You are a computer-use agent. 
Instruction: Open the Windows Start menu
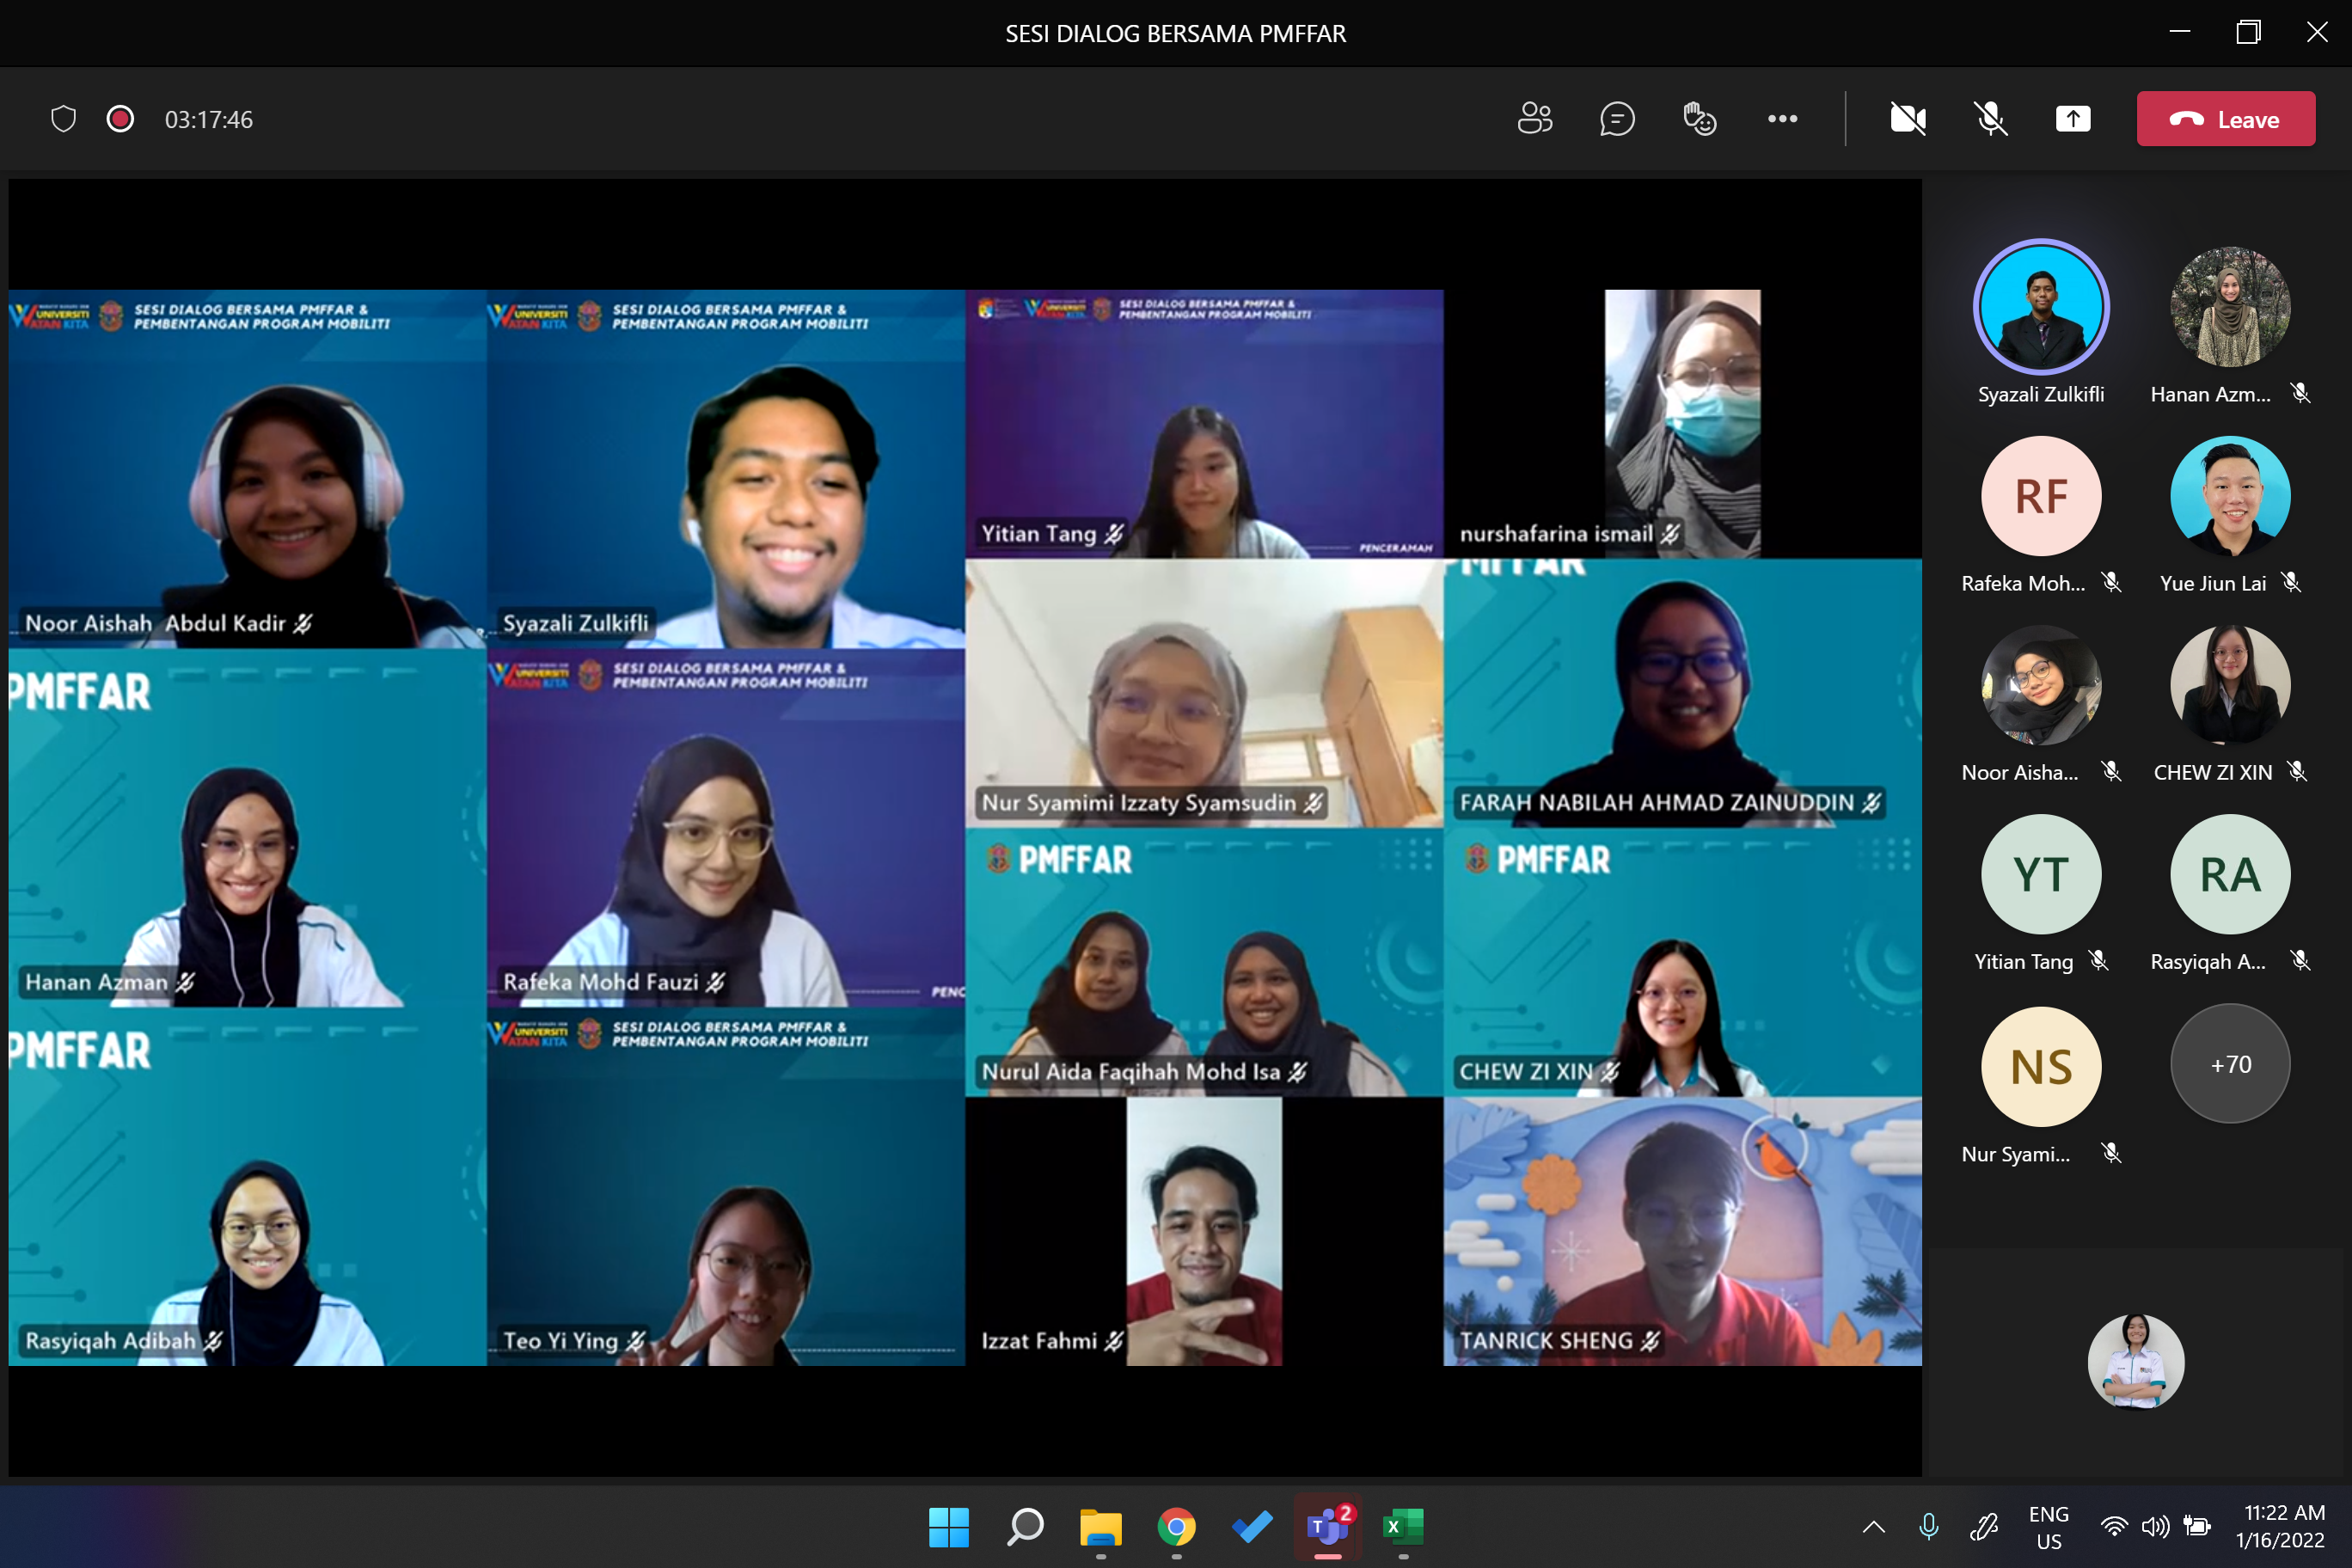coord(948,1526)
